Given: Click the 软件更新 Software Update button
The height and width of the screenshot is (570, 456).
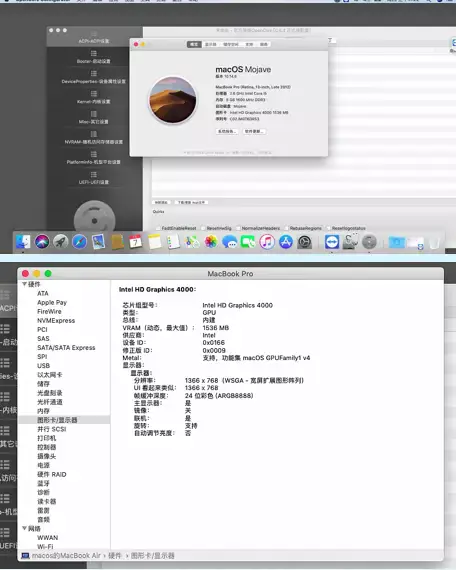Looking at the screenshot, I should coord(254,131).
